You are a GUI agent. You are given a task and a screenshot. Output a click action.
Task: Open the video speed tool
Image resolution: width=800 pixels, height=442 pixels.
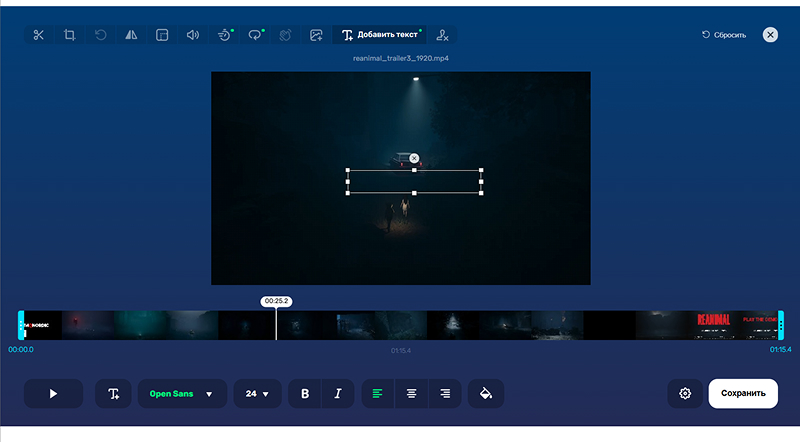[225, 35]
